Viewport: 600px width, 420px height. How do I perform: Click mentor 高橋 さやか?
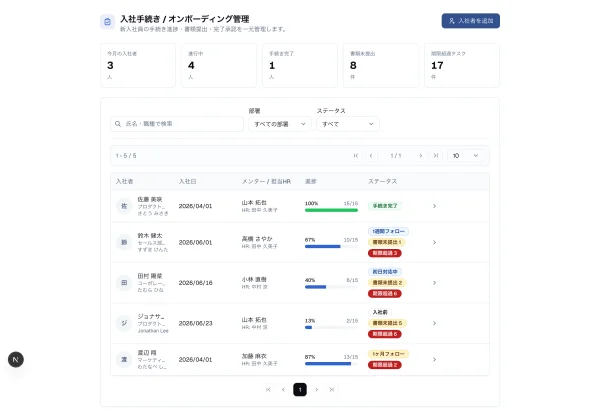257,239
